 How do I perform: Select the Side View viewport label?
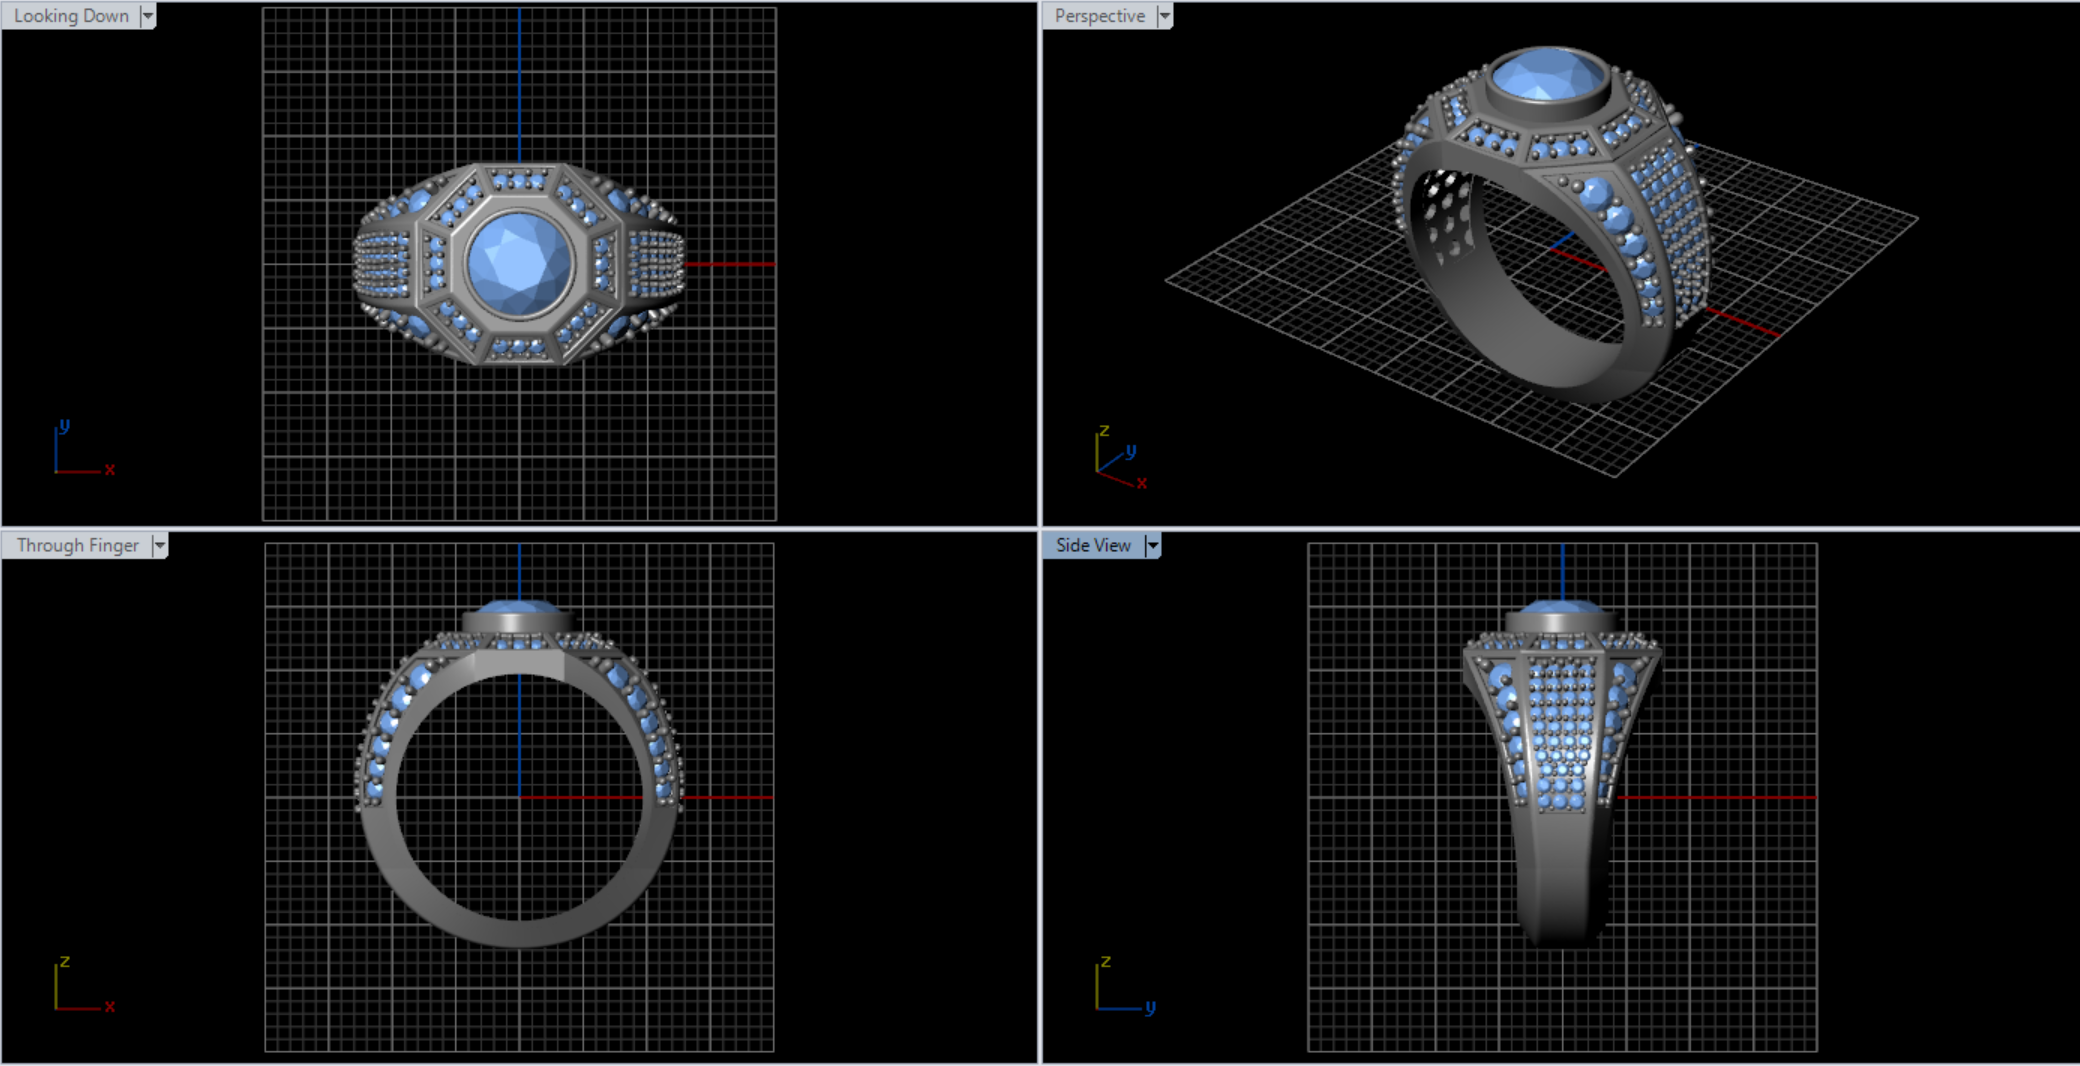[x=1092, y=546]
